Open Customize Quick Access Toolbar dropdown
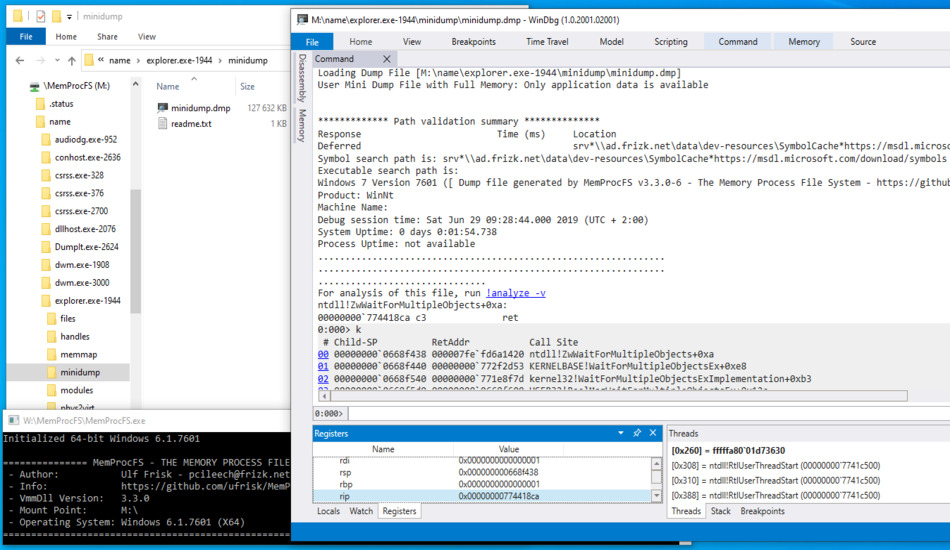This screenshot has height=550, width=950. coord(69,17)
